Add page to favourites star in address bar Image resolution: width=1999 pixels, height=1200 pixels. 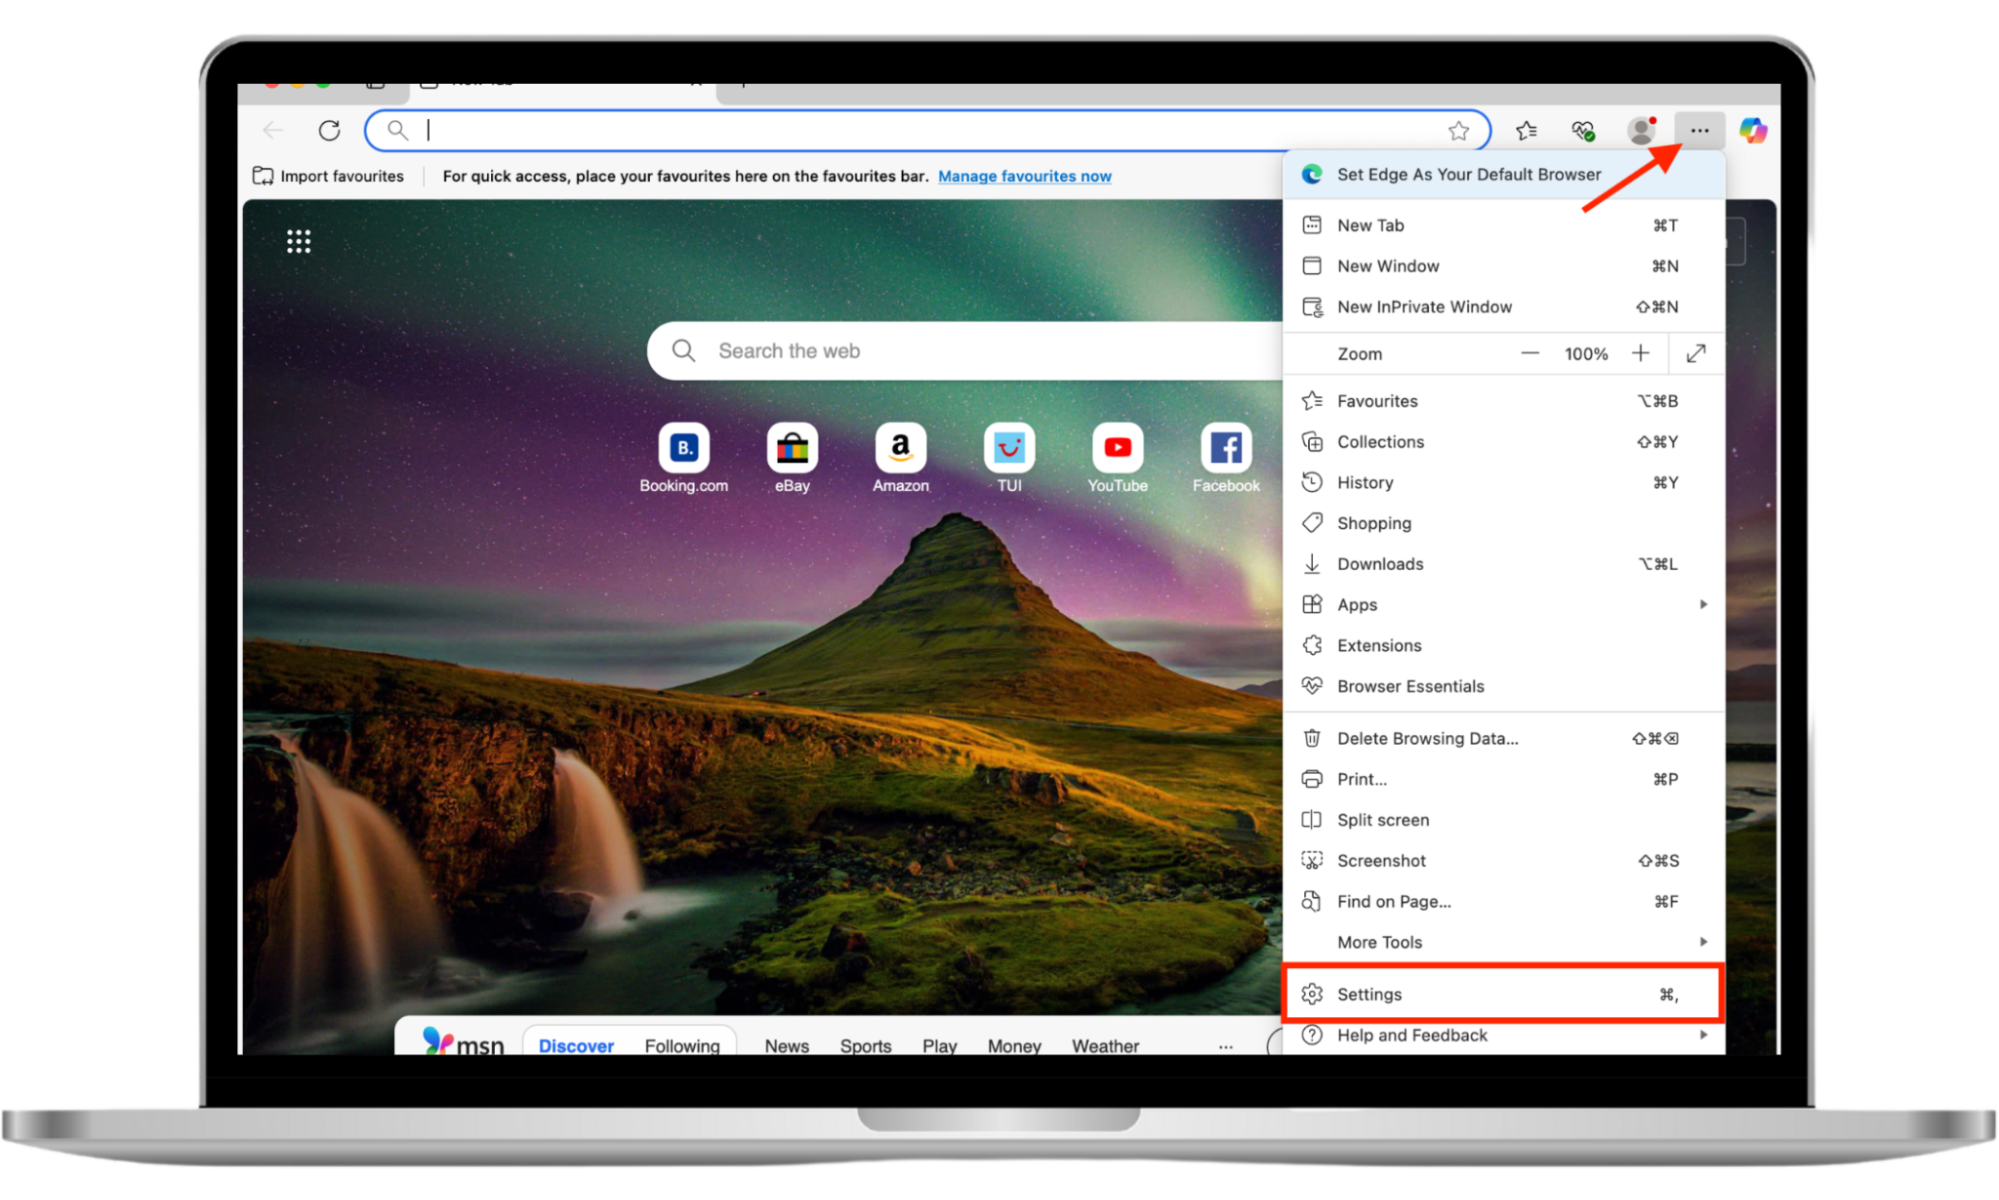click(x=1458, y=131)
